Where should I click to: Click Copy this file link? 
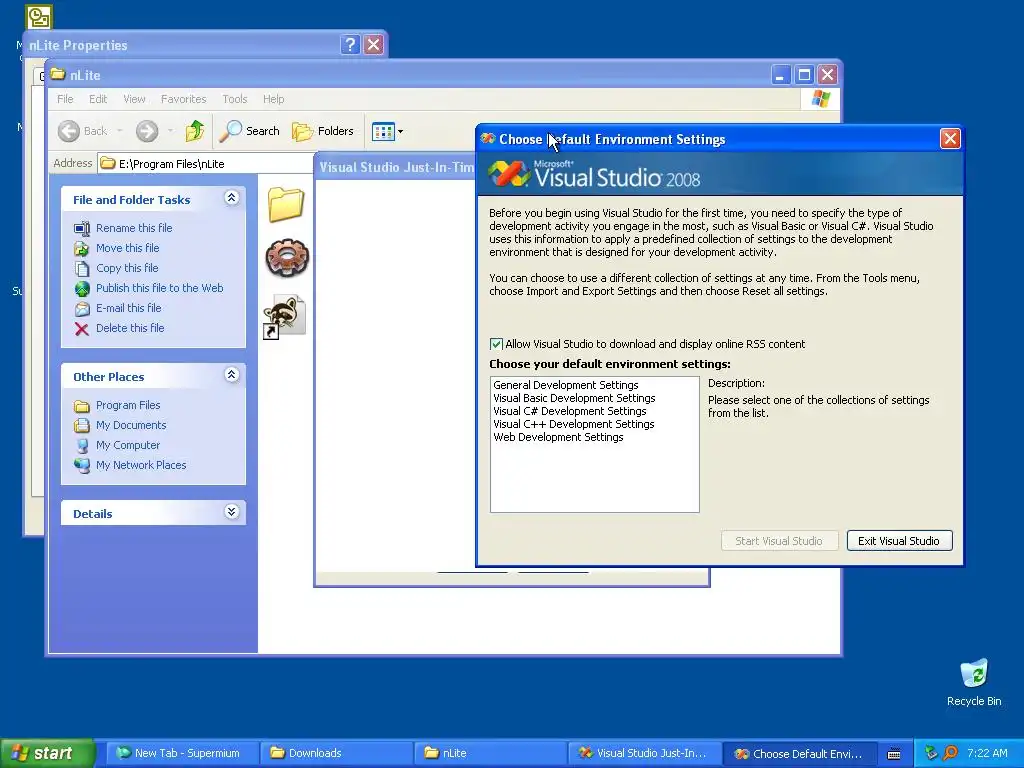point(127,268)
